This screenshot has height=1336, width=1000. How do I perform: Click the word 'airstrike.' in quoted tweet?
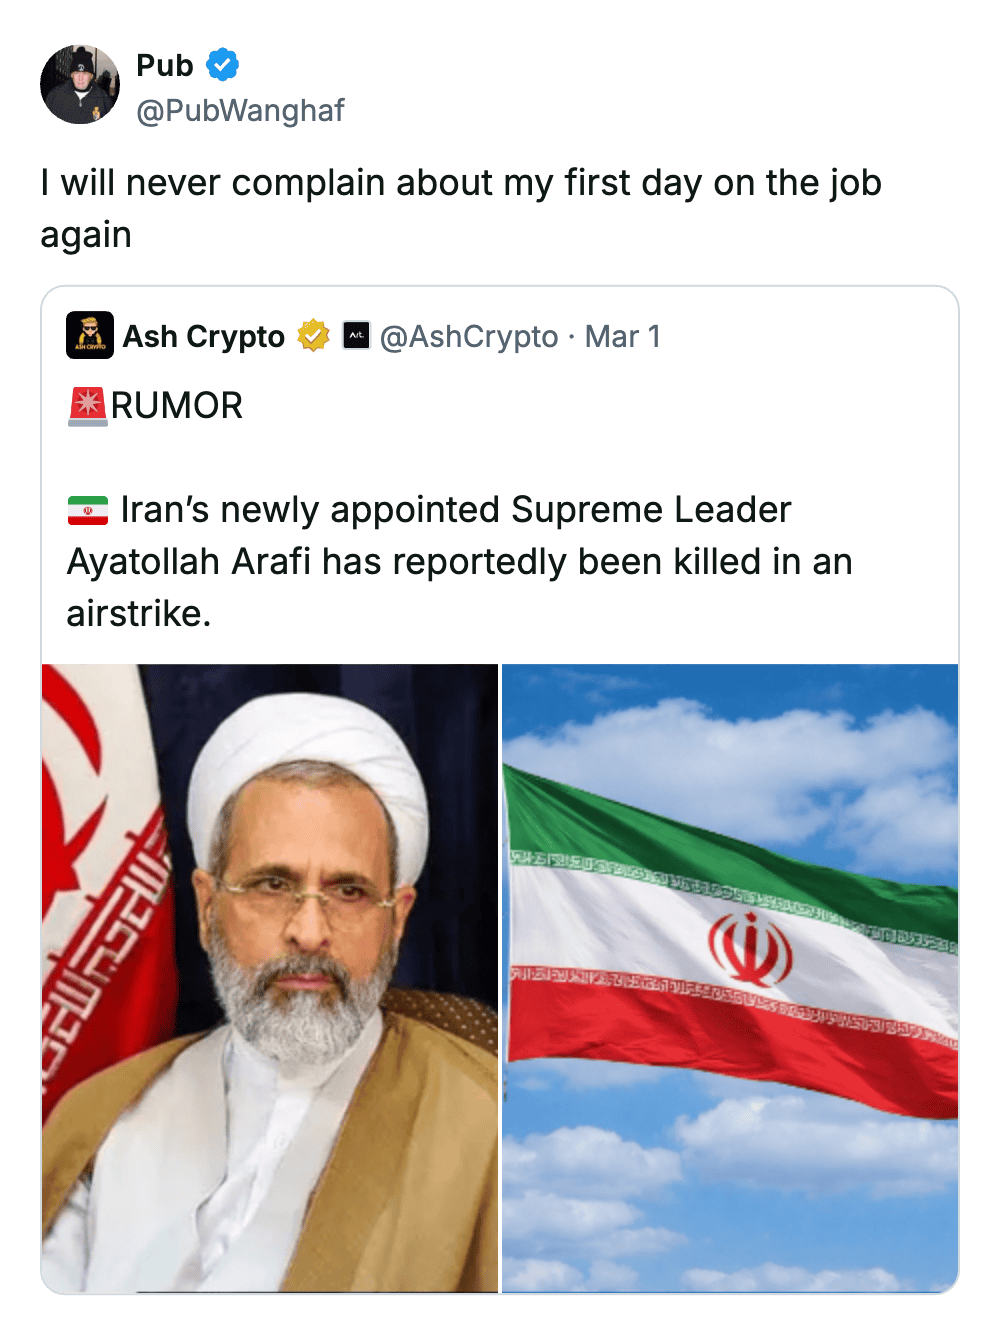pos(139,614)
